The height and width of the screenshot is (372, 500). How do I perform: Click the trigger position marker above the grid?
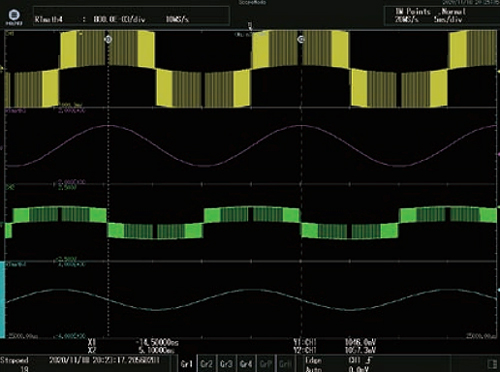click(x=250, y=26)
